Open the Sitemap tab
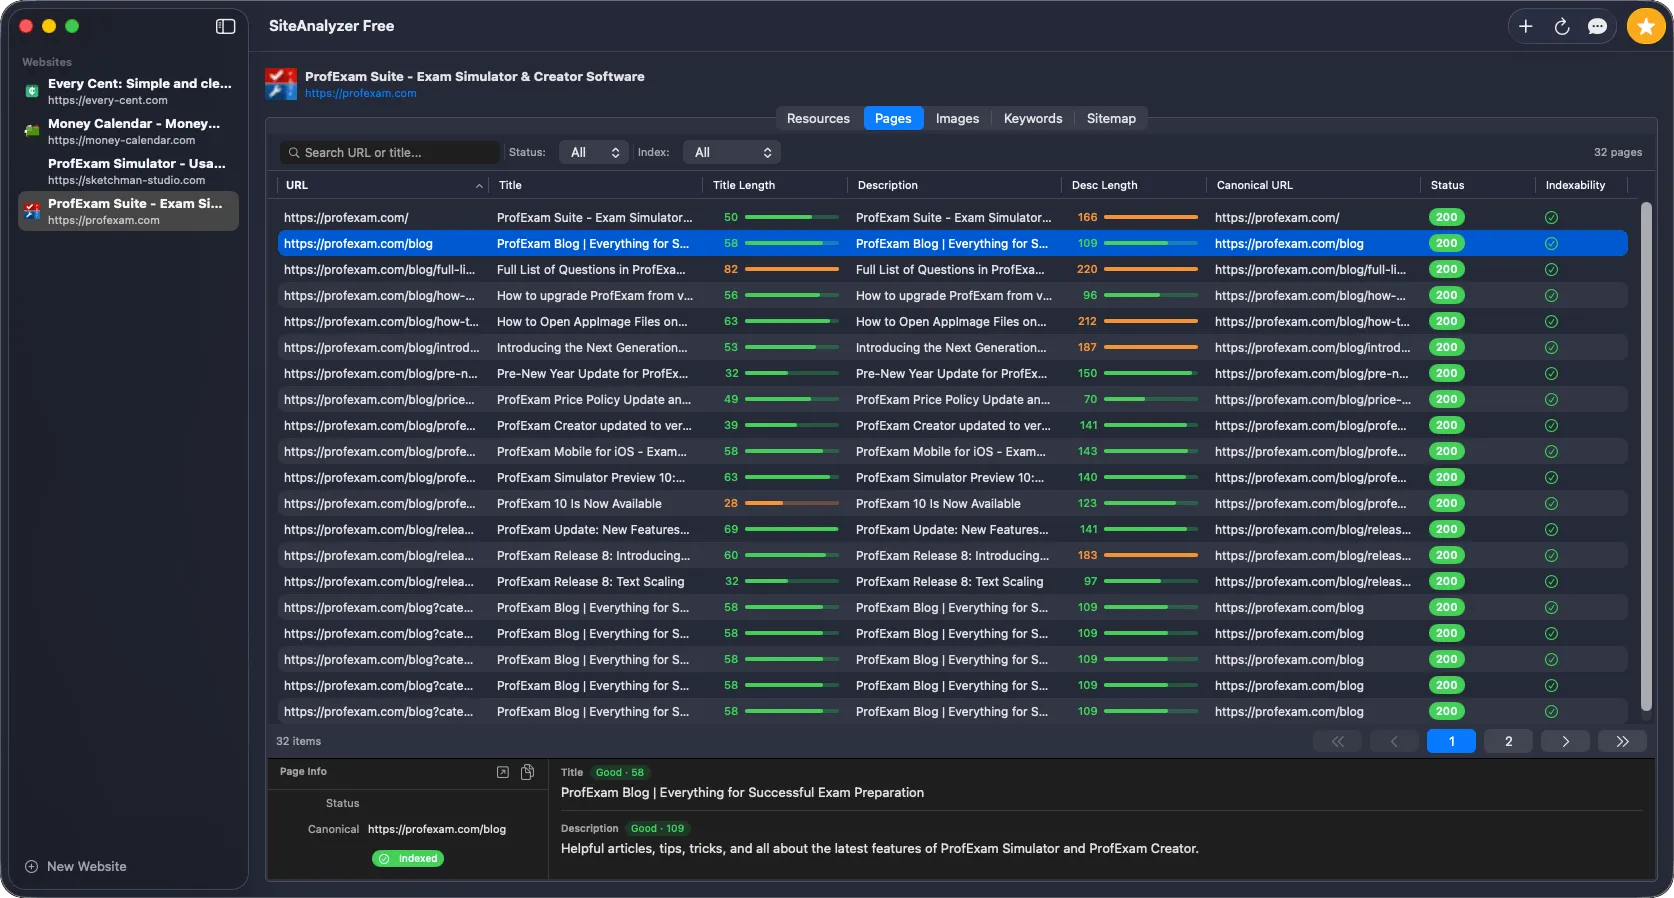 [1111, 118]
